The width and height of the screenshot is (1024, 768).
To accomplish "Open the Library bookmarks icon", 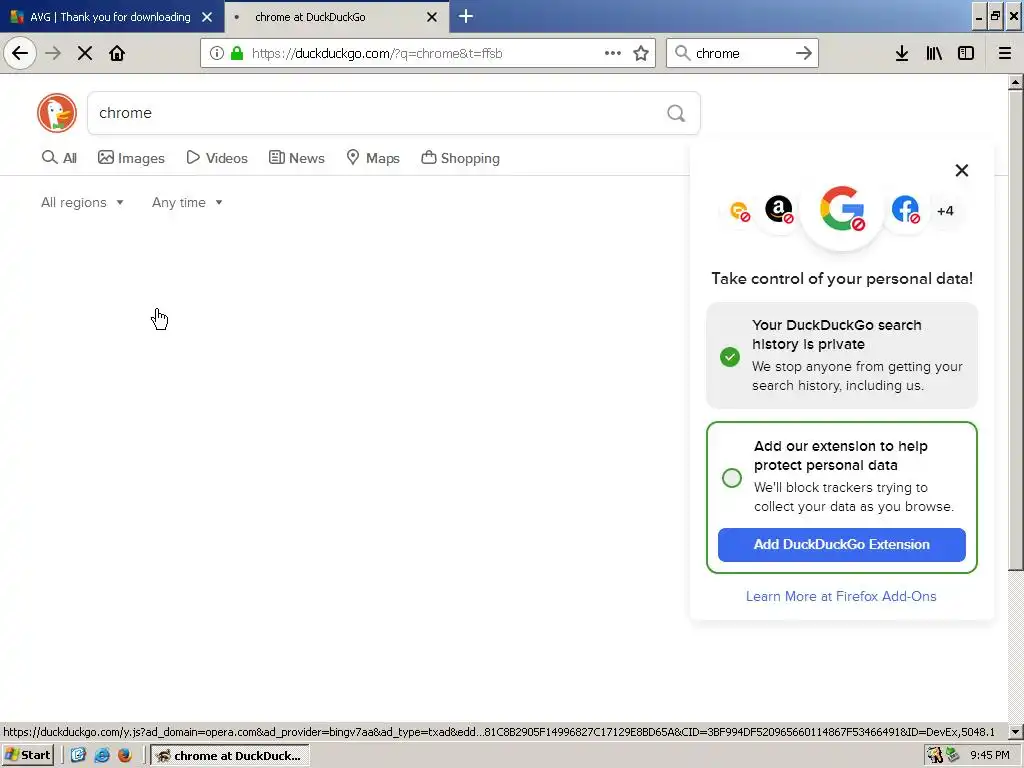I will [x=934, y=53].
